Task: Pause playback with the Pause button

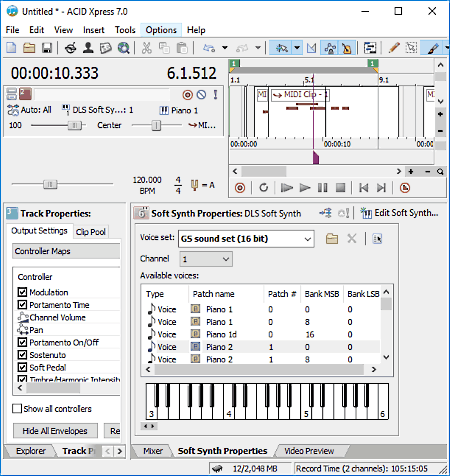Action: (322, 188)
